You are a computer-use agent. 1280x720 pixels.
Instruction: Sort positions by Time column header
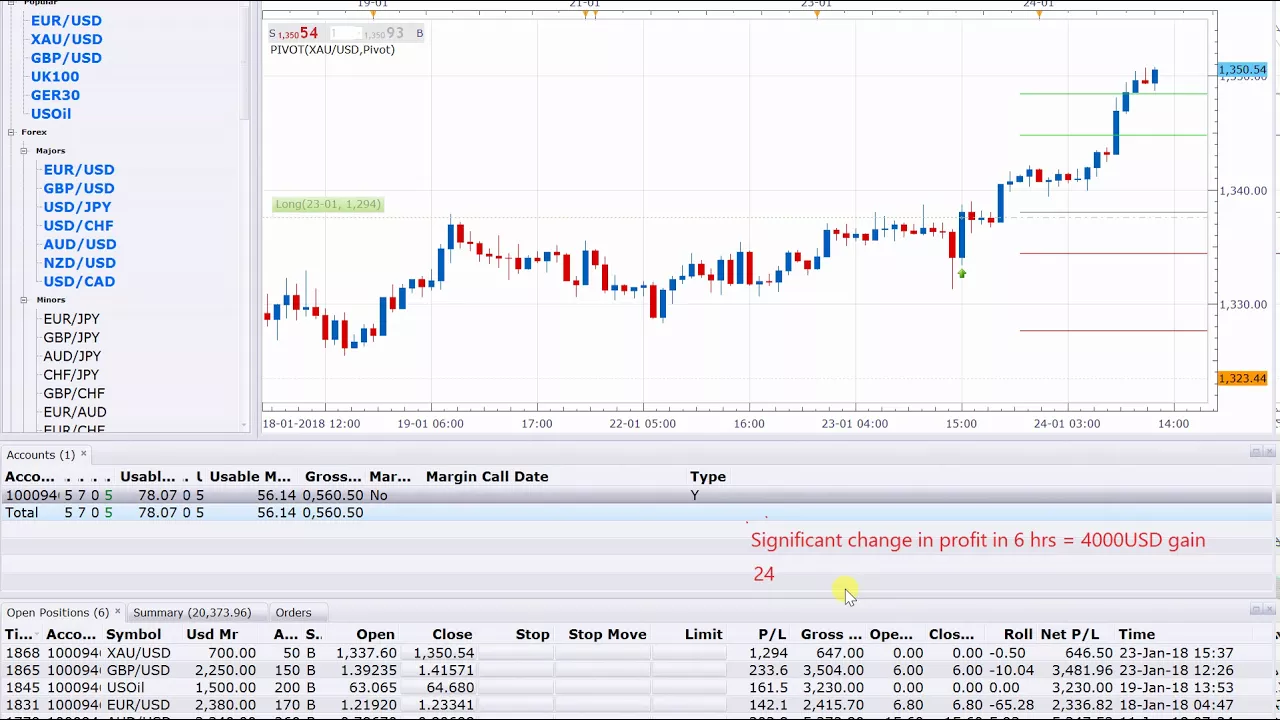click(1137, 634)
